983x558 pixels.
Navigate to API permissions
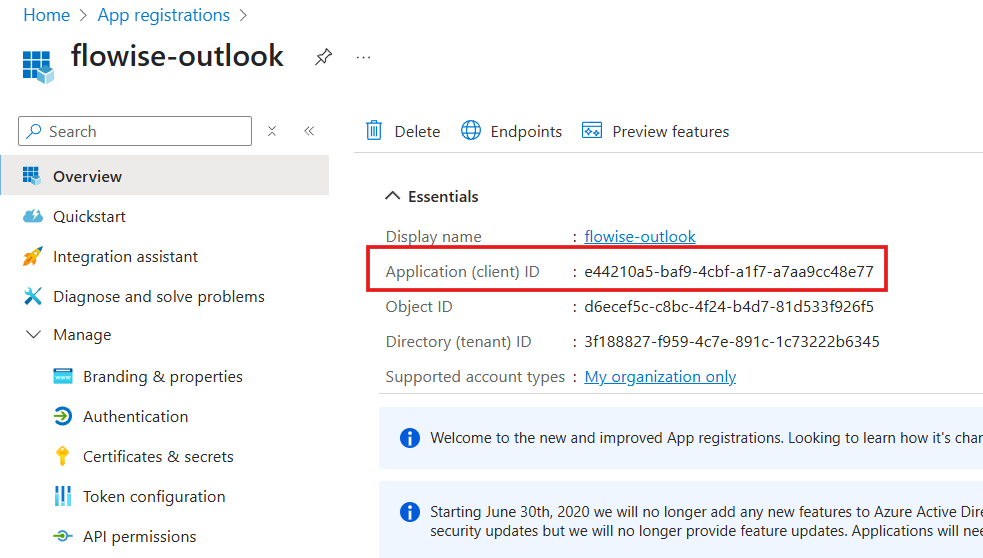(139, 536)
